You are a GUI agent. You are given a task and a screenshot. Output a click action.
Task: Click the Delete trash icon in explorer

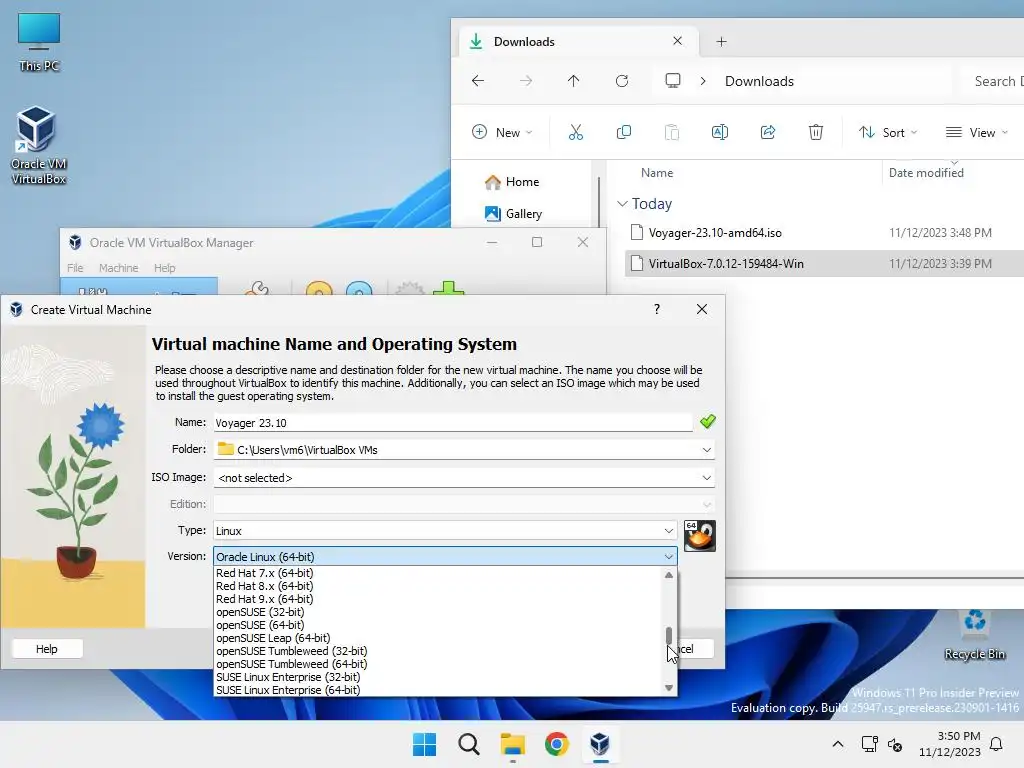tap(816, 133)
